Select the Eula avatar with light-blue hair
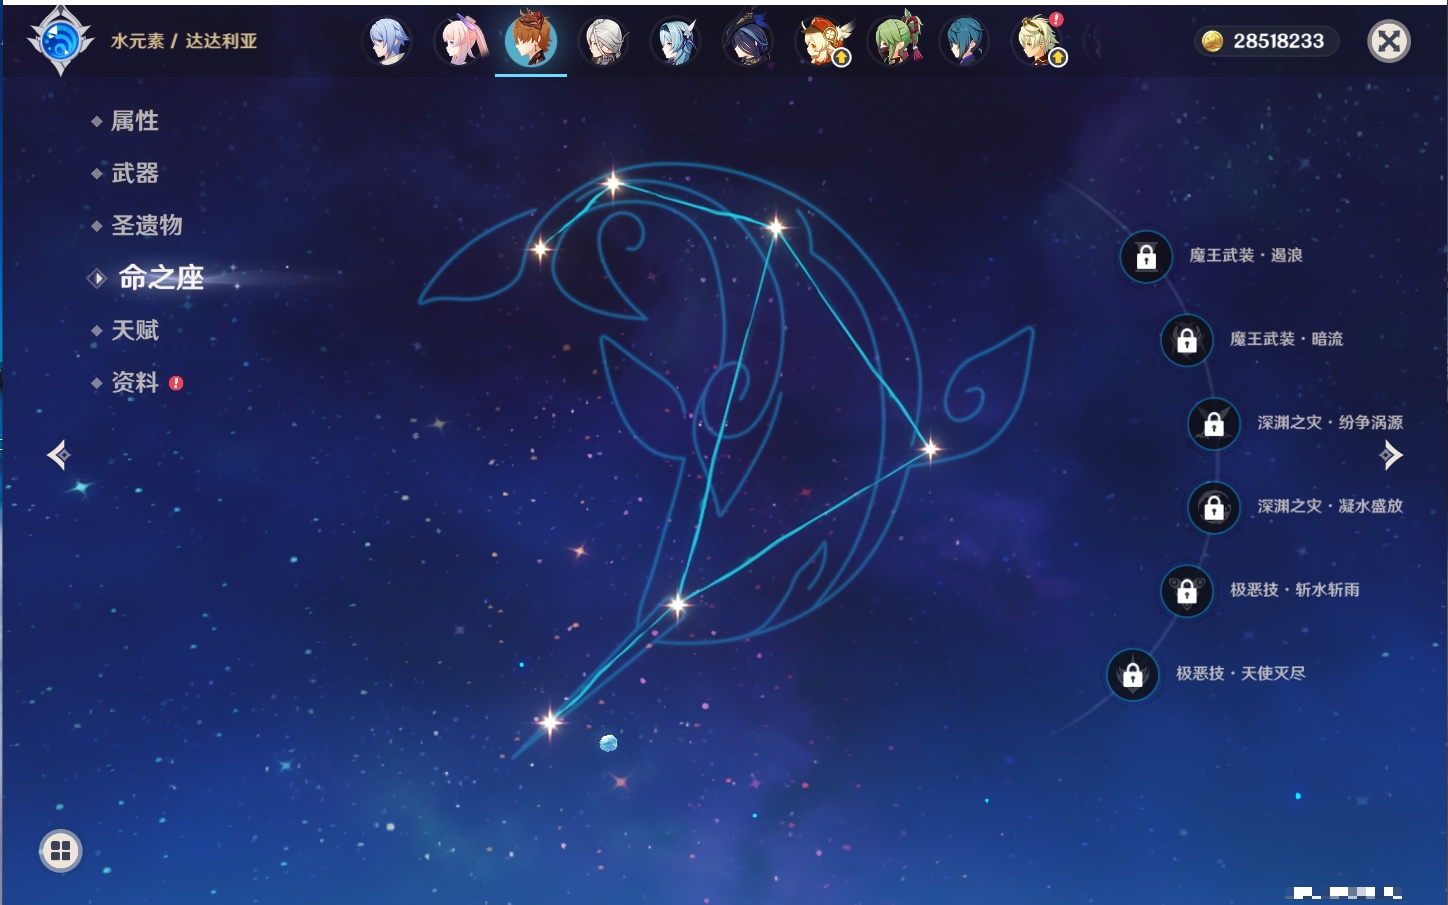 pos(676,42)
